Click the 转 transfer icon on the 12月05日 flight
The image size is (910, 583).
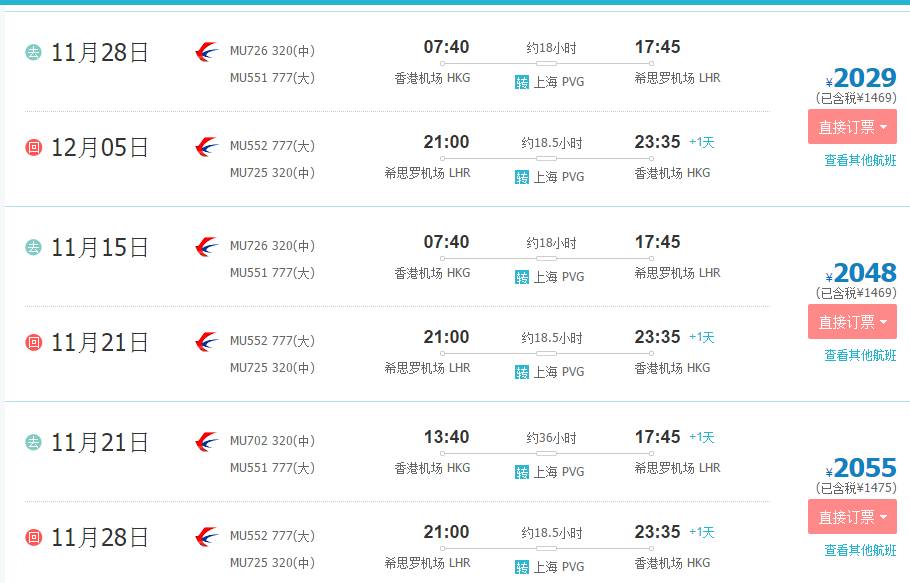pos(522,177)
